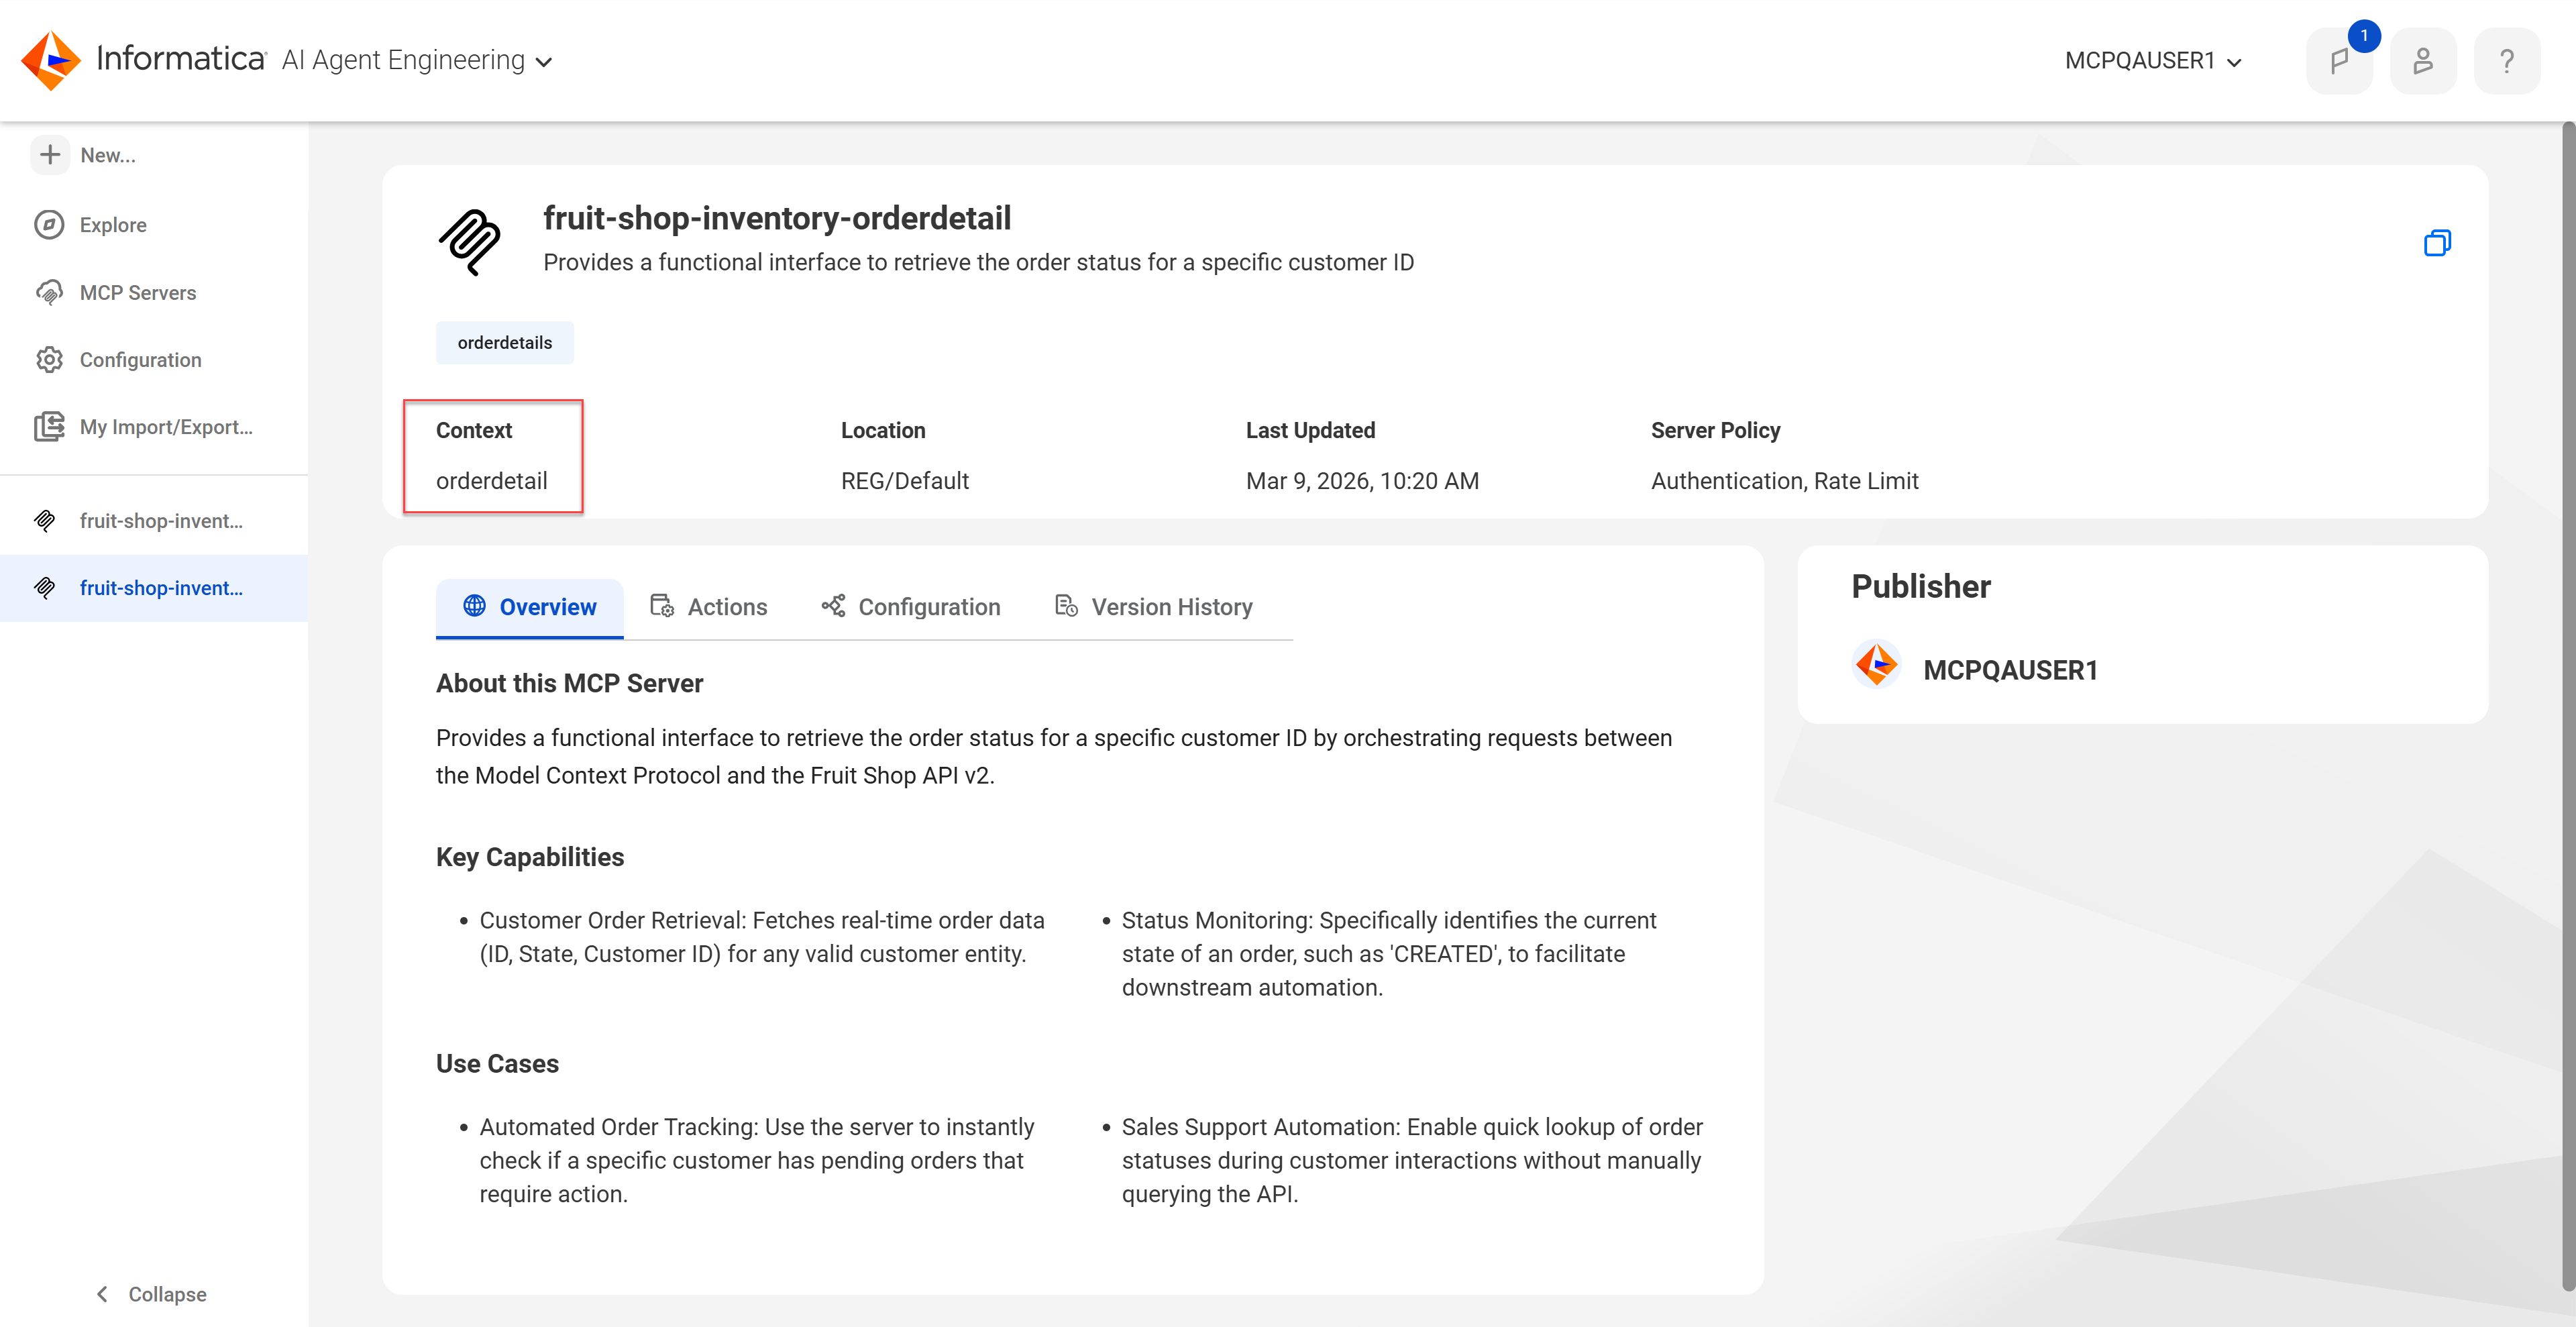Screen dimensions: 2576x1327
Task: Click the MCP server logo icon in header
Action: 470,242
